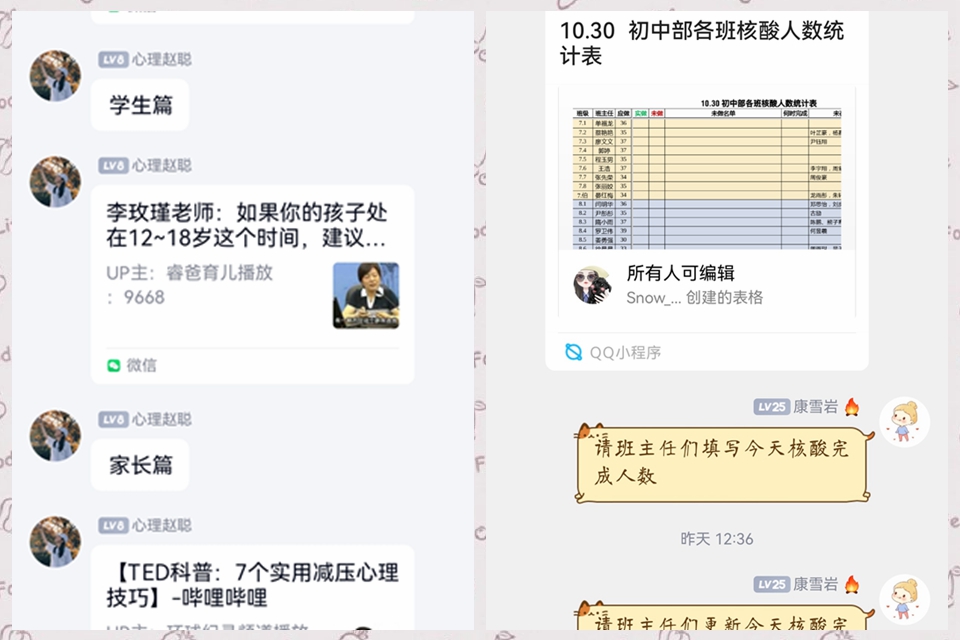Tap the Snow_ creator avatar

[592, 285]
